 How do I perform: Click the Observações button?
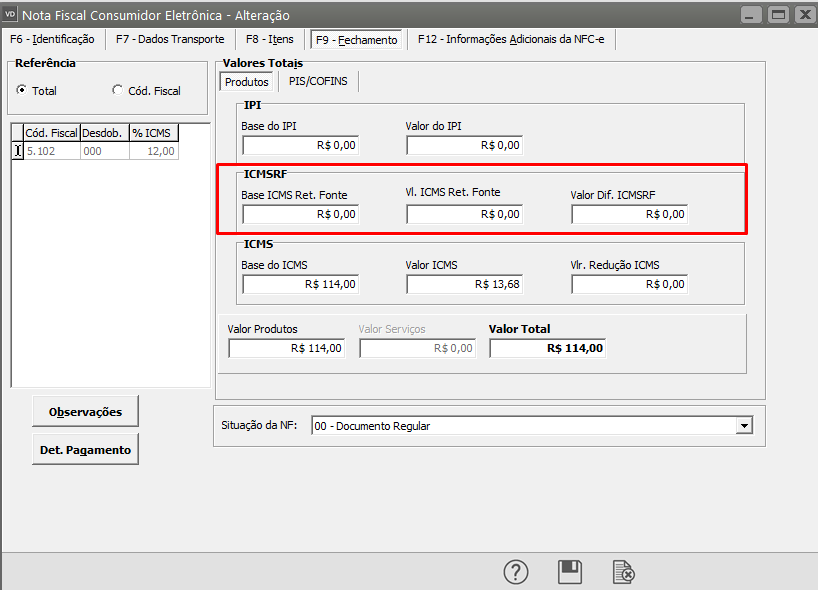coord(86,411)
